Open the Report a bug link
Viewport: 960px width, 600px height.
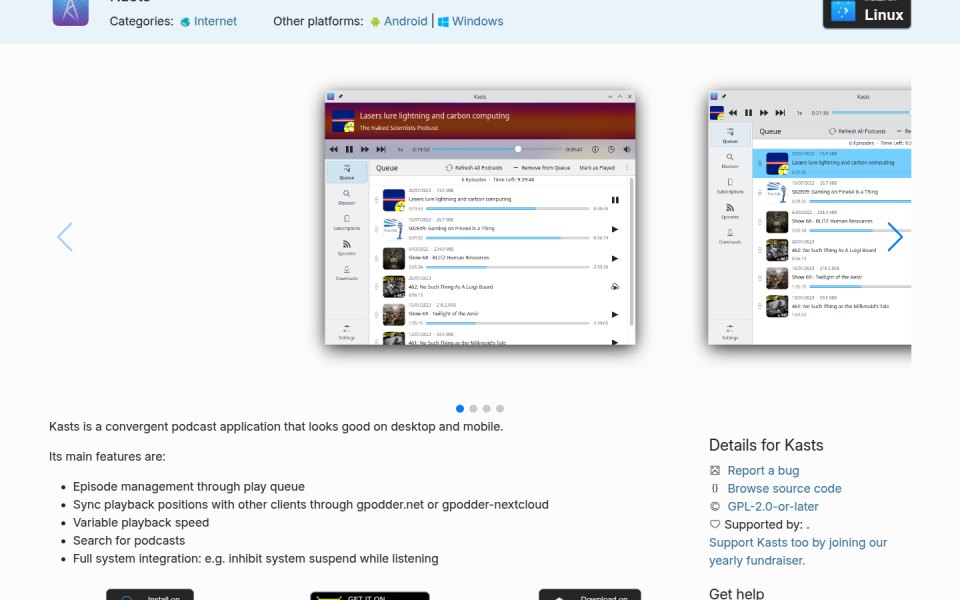click(763, 470)
